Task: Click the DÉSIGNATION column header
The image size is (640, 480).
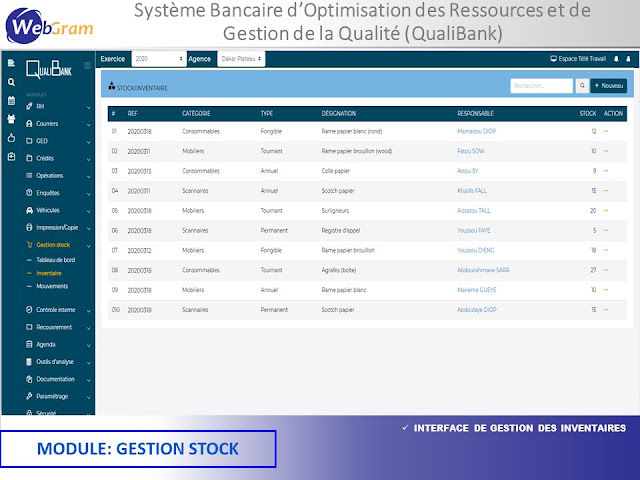Action: coord(339,113)
